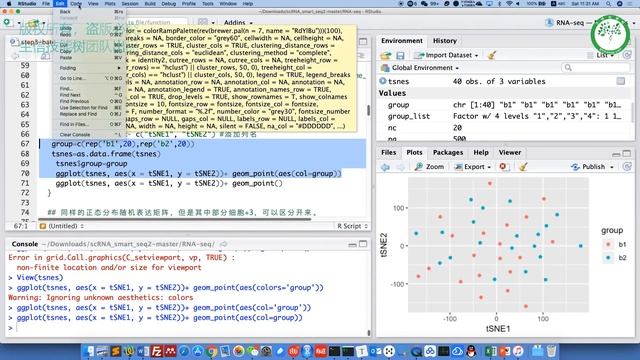Choose Find in Files... from Edit menu
This screenshot has width=640, height=360.
(x=73, y=124)
